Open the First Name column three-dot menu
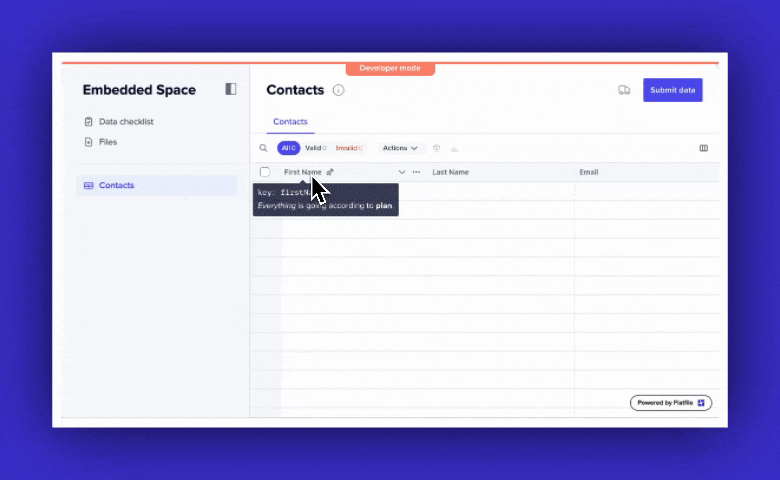 [416, 172]
